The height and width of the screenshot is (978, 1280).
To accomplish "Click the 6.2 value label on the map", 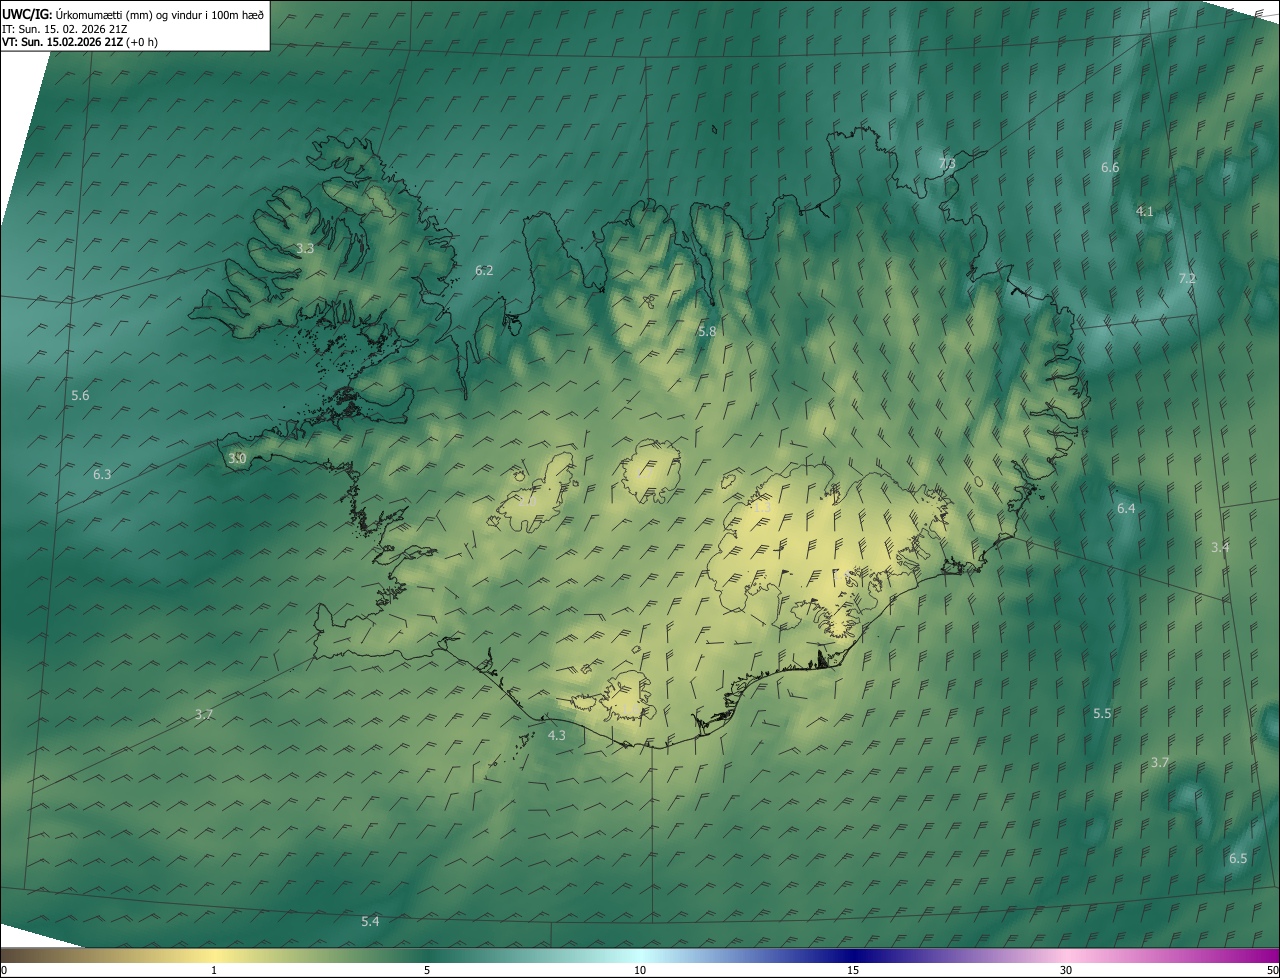I will 484,270.
